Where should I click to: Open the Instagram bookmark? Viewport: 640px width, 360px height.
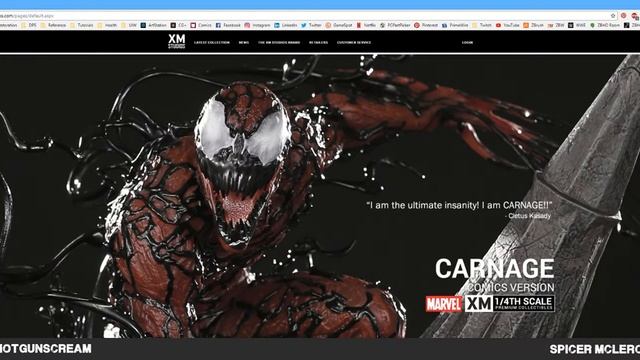tap(258, 25)
